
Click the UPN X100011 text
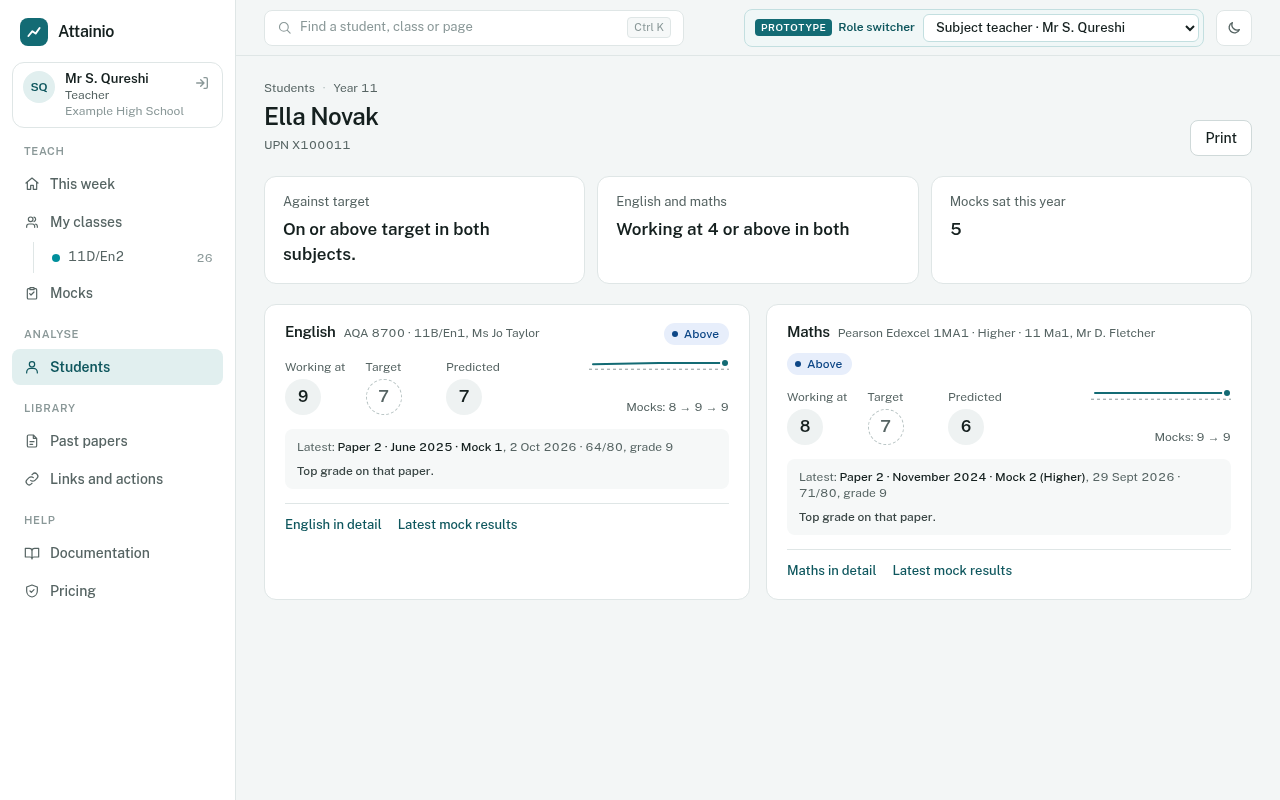pos(307,145)
